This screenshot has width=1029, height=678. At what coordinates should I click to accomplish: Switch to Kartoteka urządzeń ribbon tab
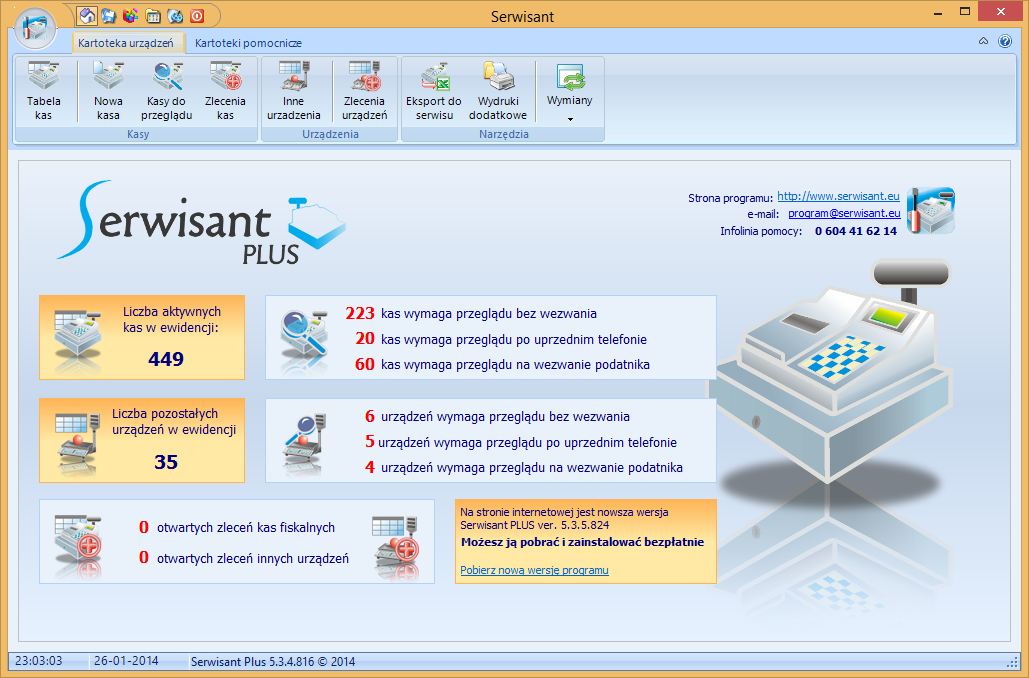126,43
